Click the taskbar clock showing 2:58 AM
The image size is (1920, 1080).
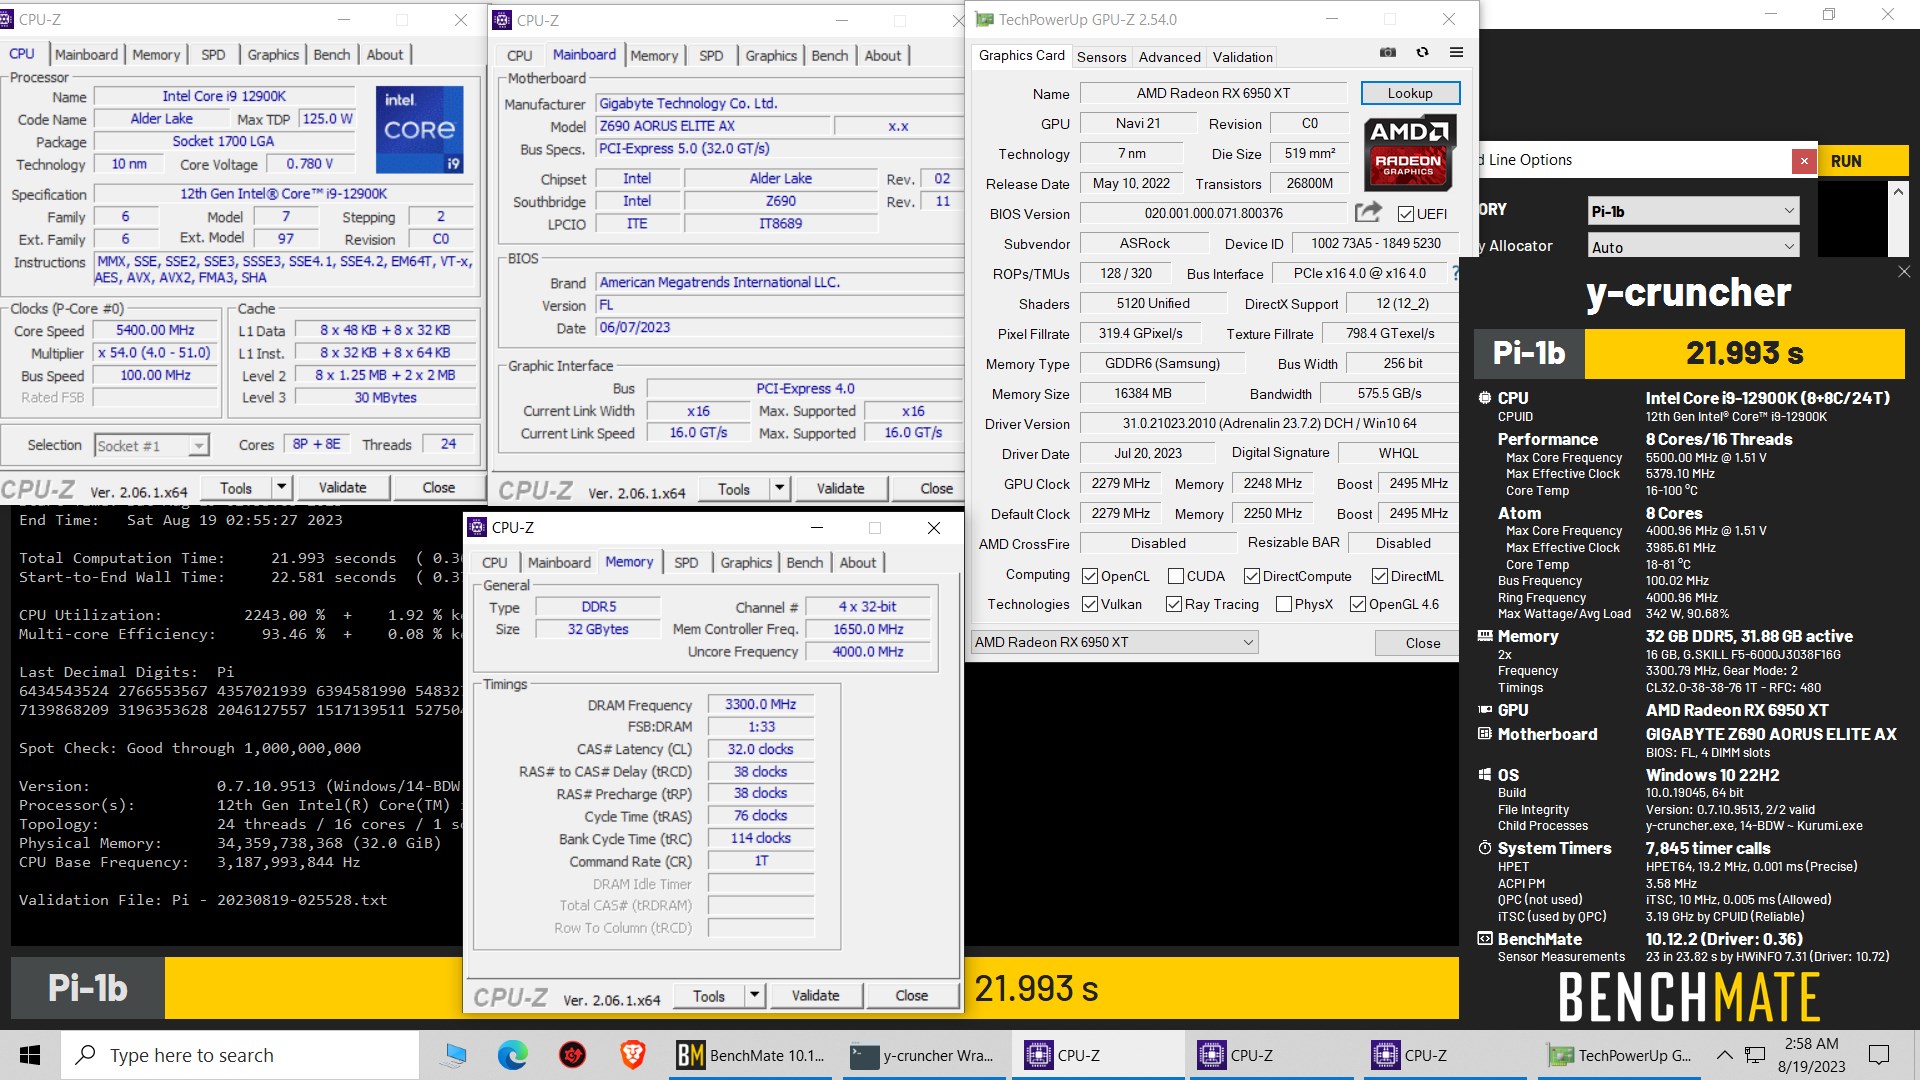pos(1812,1055)
